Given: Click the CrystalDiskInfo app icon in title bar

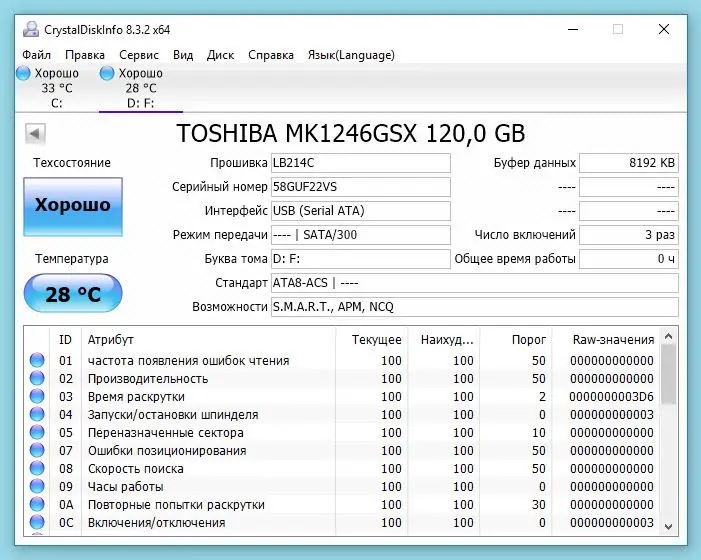Looking at the screenshot, I should click(x=31, y=29).
